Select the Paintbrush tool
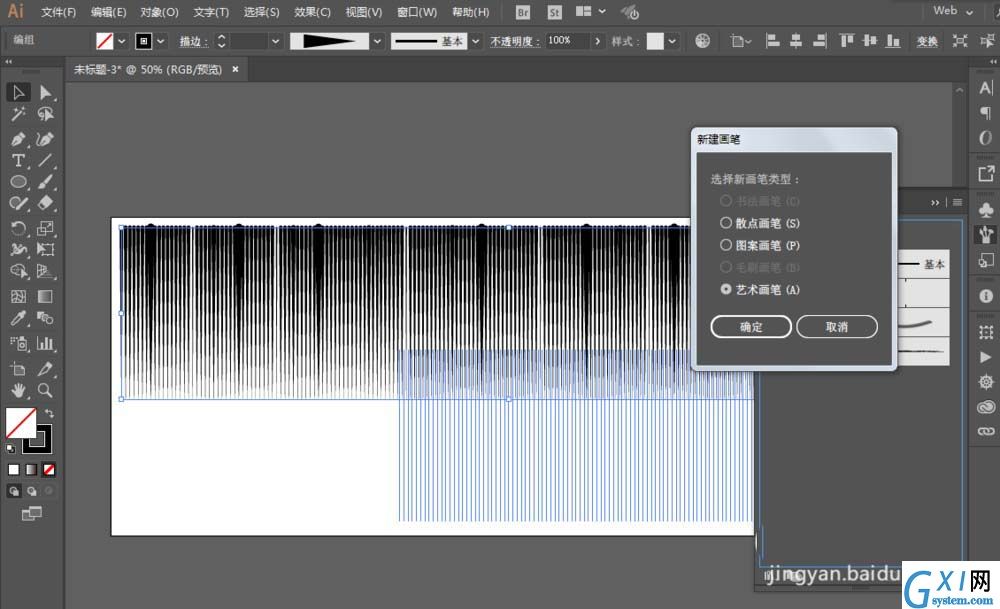The height and width of the screenshot is (609, 1000). pyautogui.click(x=45, y=182)
